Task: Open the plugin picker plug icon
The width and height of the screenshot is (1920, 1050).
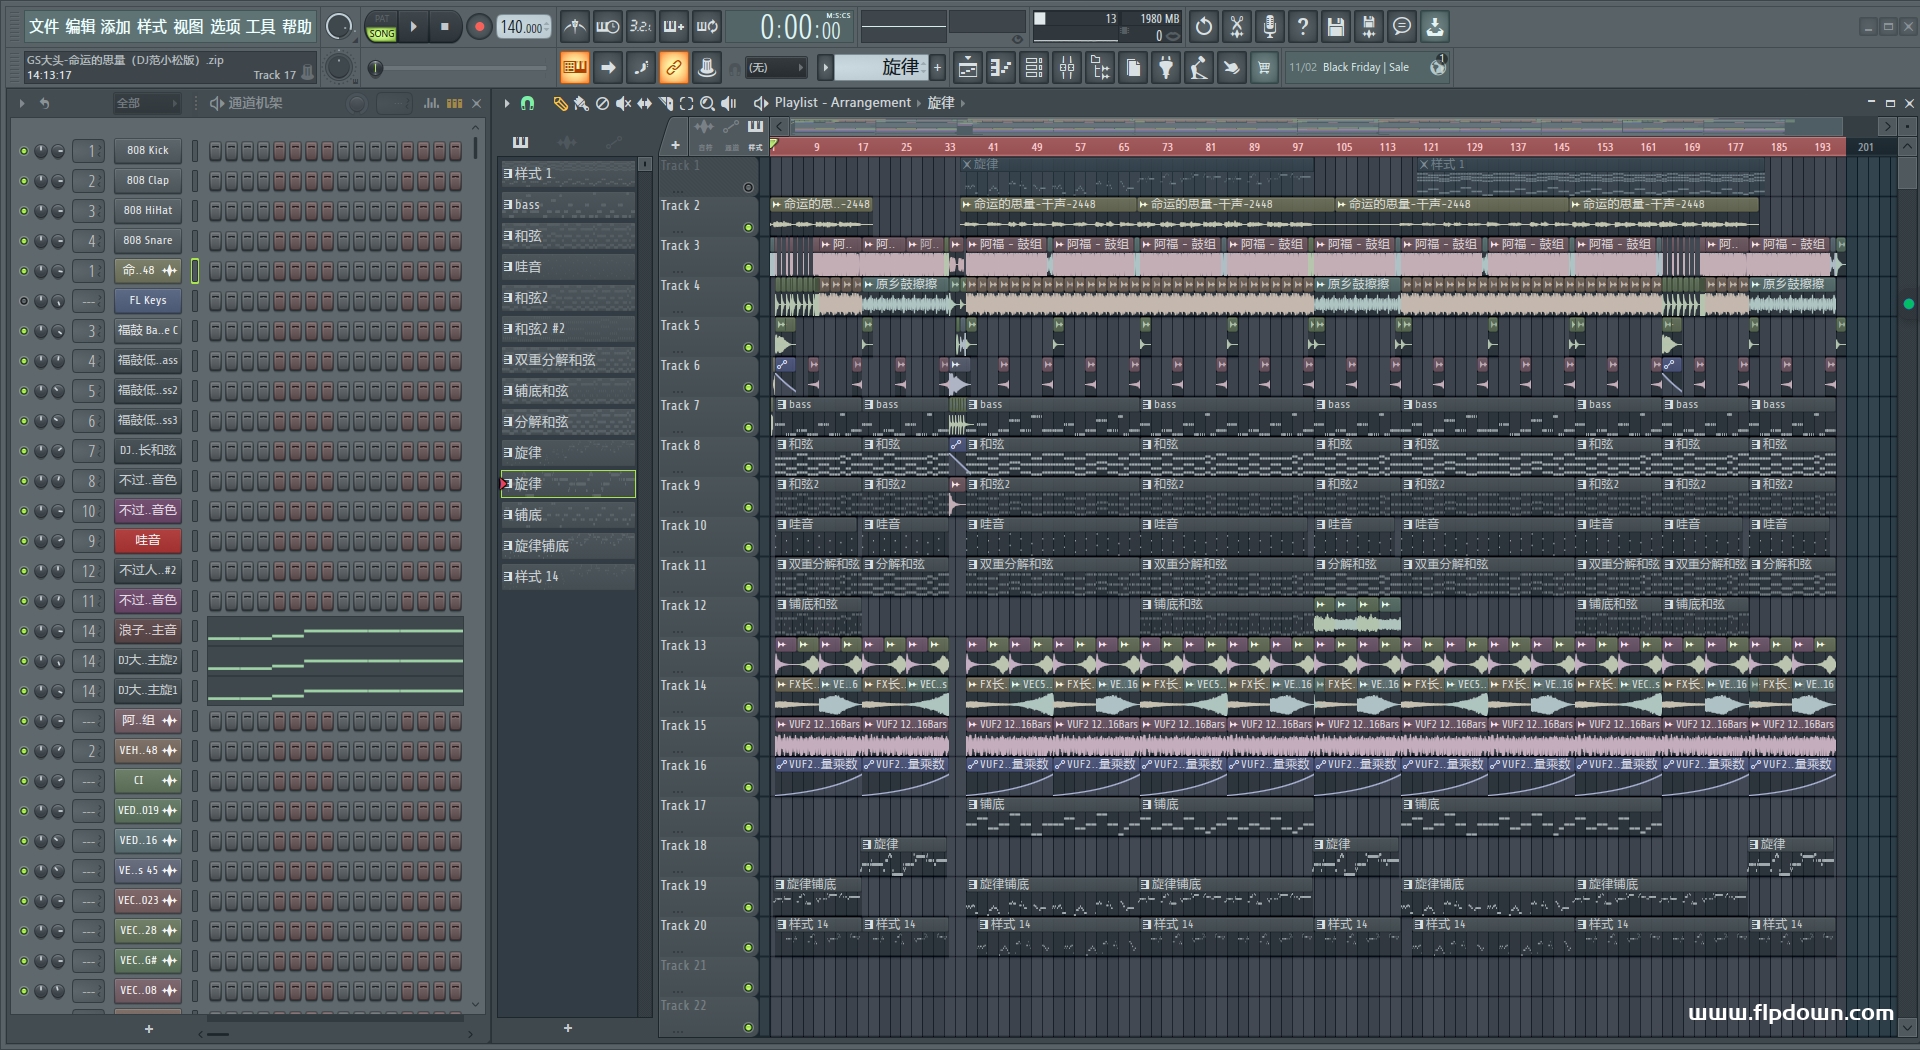Action: click(1166, 68)
